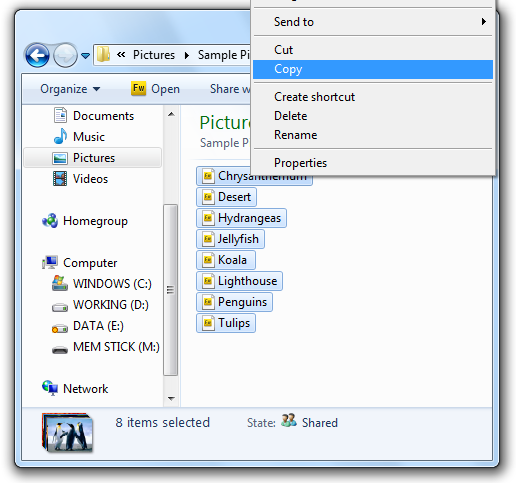The height and width of the screenshot is (483, 516).
Task: Click the WORKING (D:) drive icon
Action: (x=60, y=307)
